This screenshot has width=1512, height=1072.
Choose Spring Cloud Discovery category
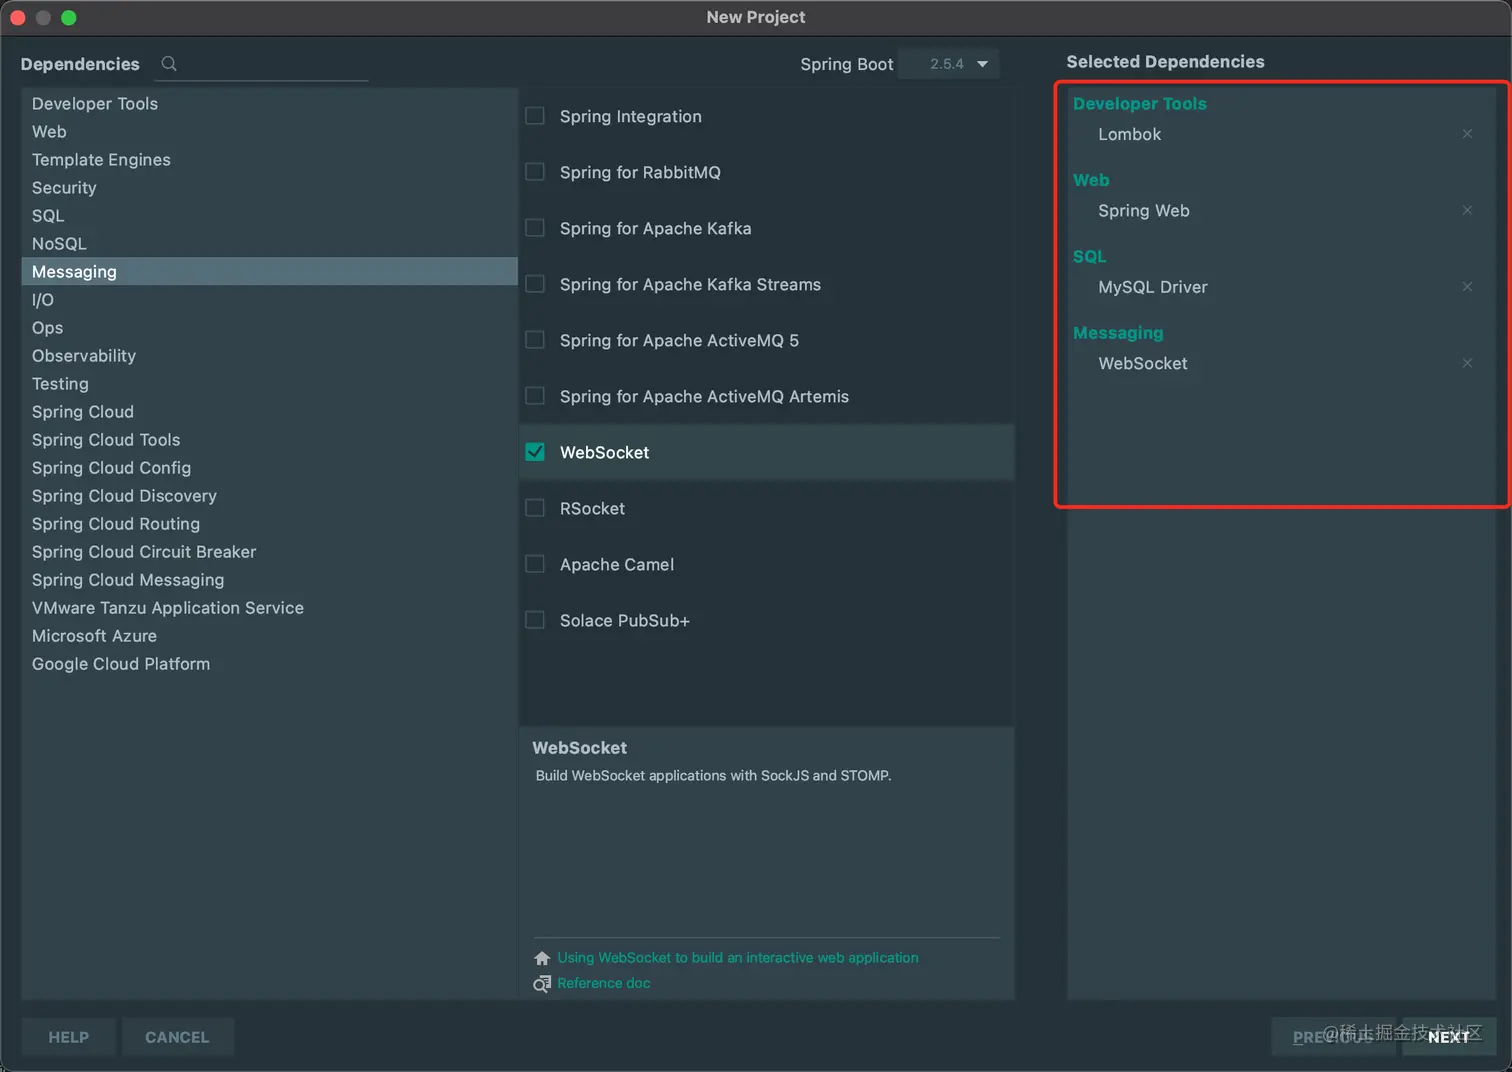pyautogui.click(x=270, y=496)
